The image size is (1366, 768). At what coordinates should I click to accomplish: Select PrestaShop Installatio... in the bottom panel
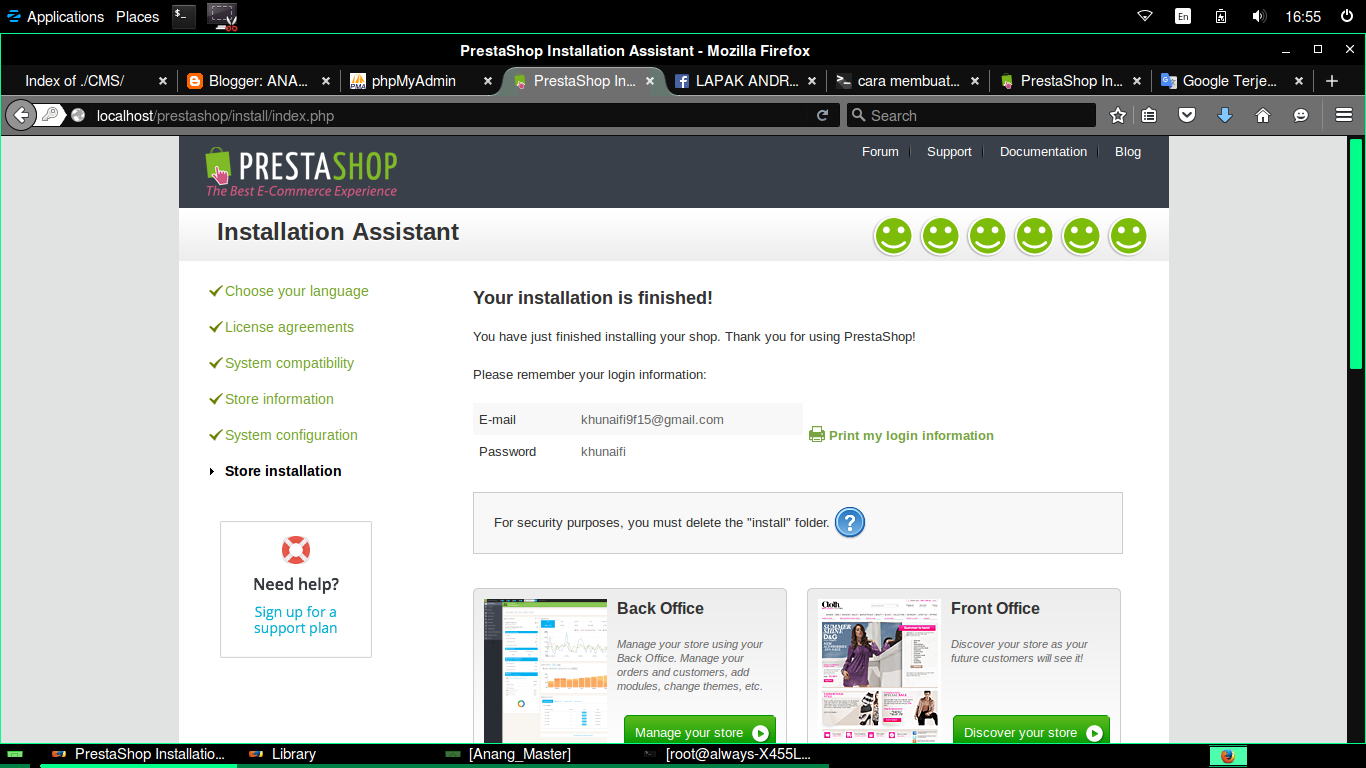140,754
